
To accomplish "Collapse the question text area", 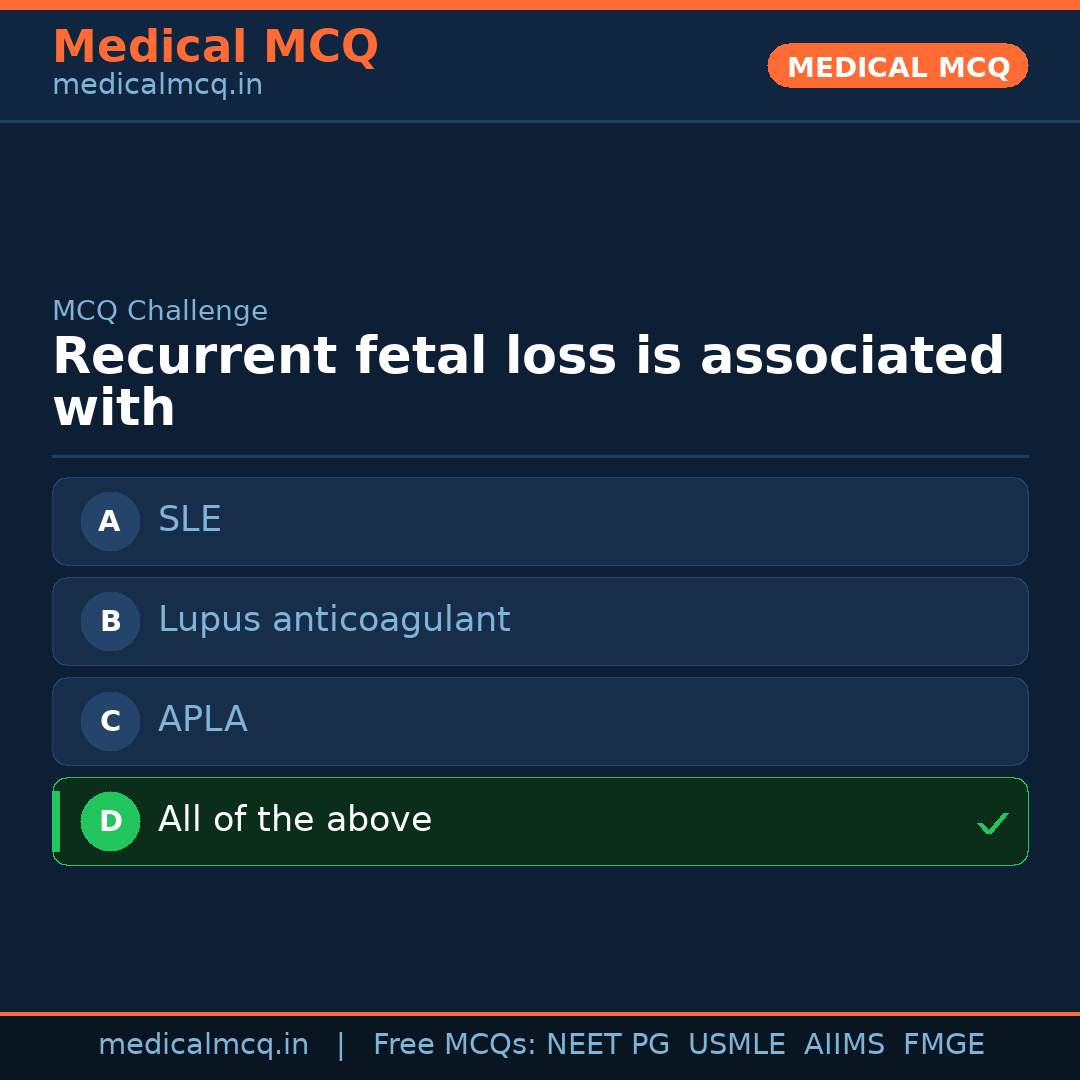I will (x=528, y=380).
